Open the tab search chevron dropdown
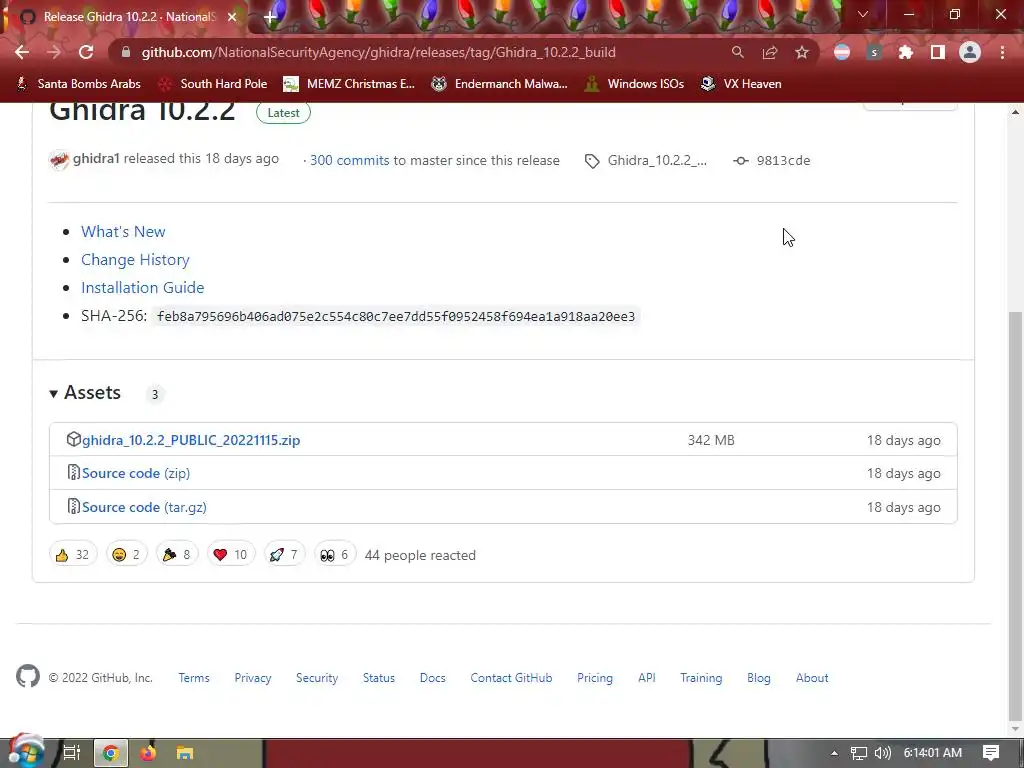Viewport: 1024px width, 768px height. 863,14
